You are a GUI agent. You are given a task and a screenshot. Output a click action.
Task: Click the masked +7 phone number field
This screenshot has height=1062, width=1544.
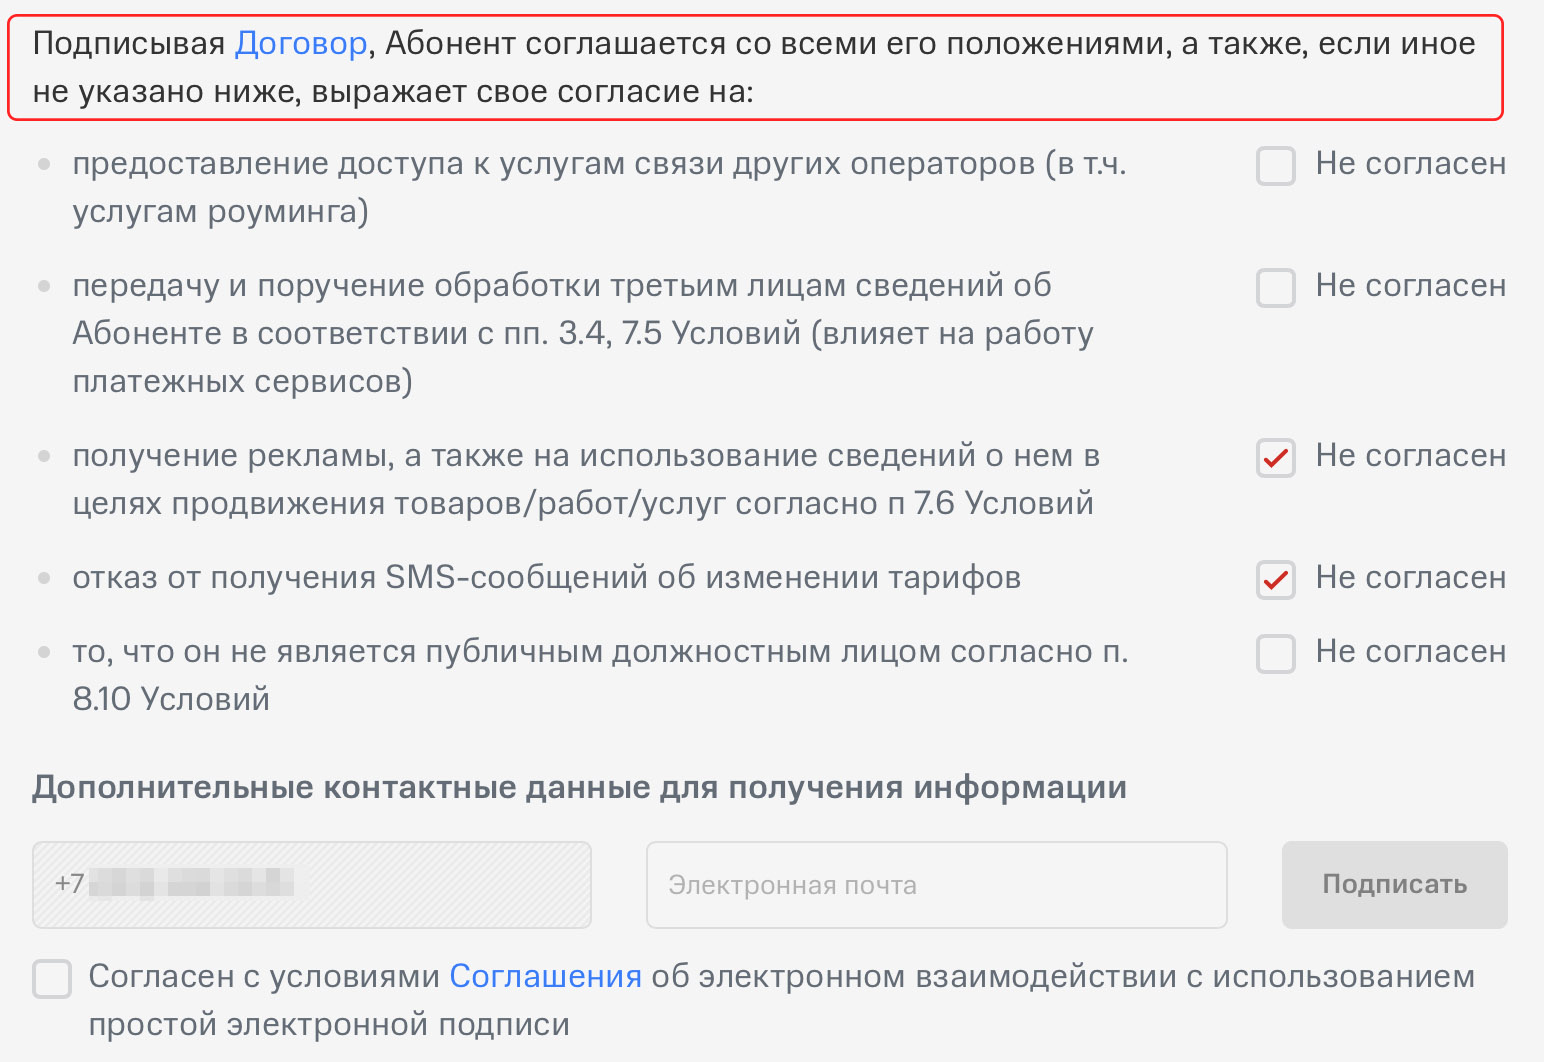tap(311, 885)
